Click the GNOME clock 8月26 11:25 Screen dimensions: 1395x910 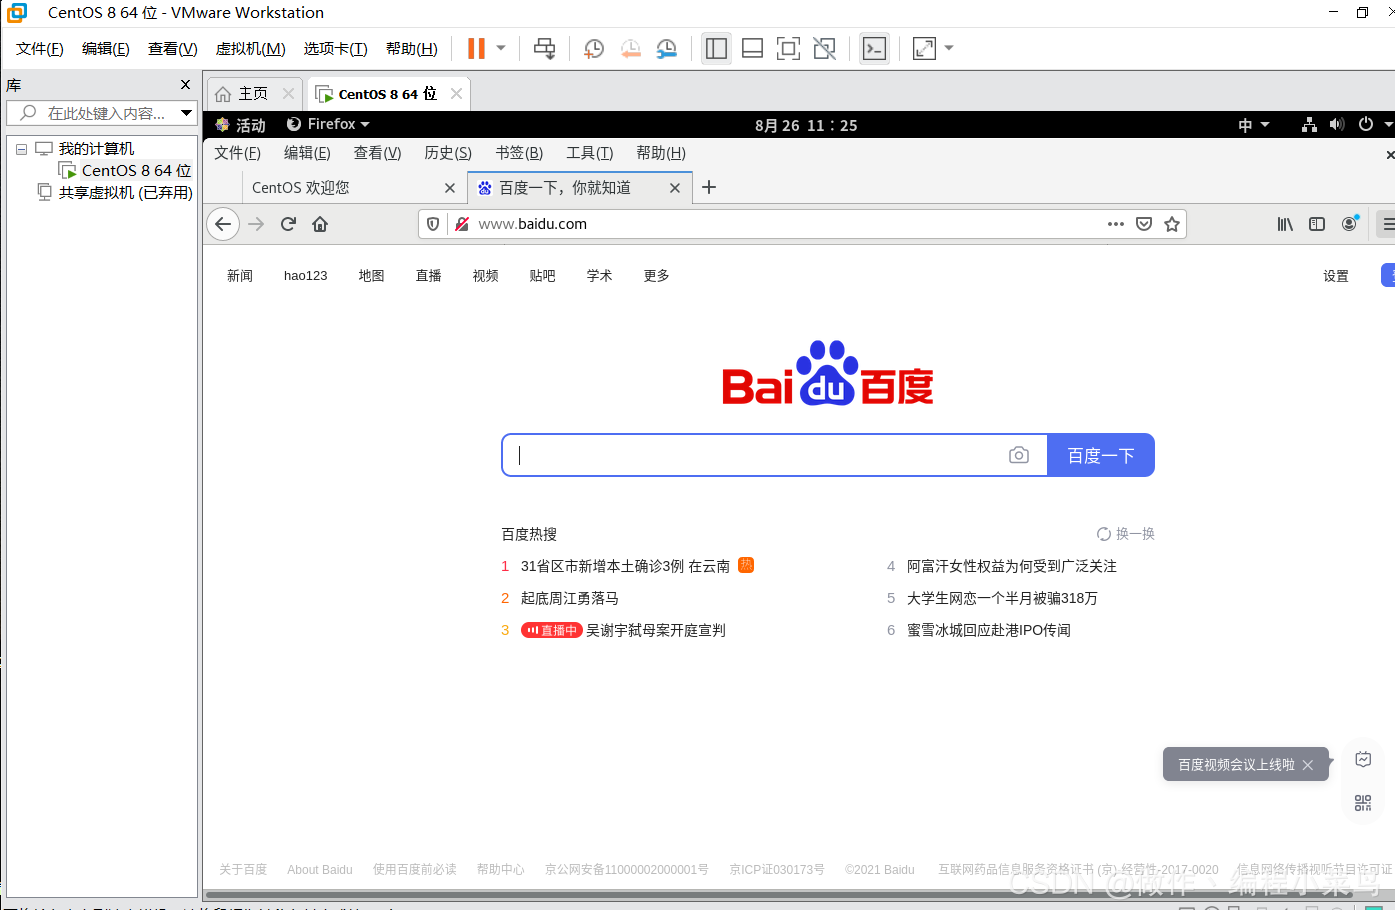pyautogui.click(x=806, y=125)
